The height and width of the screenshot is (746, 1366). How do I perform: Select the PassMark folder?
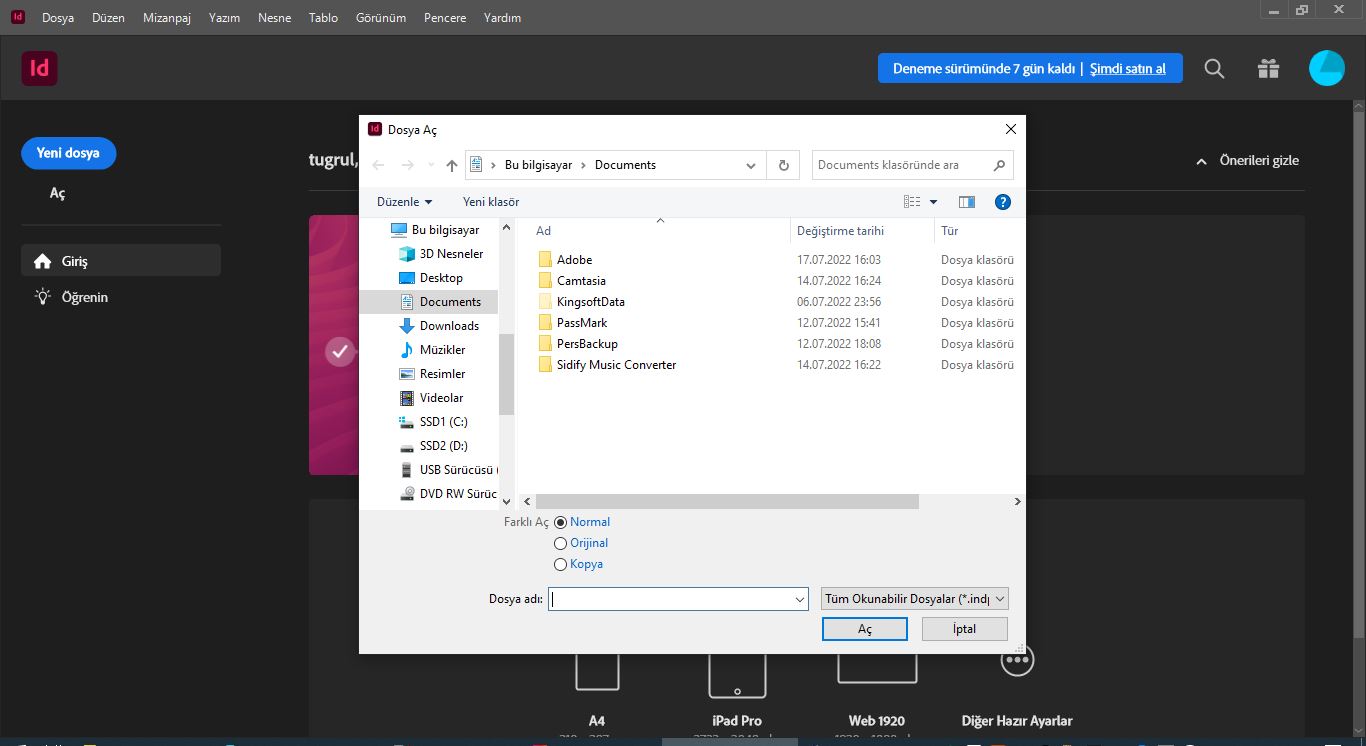pyautogui.click(x=582, y=323)
